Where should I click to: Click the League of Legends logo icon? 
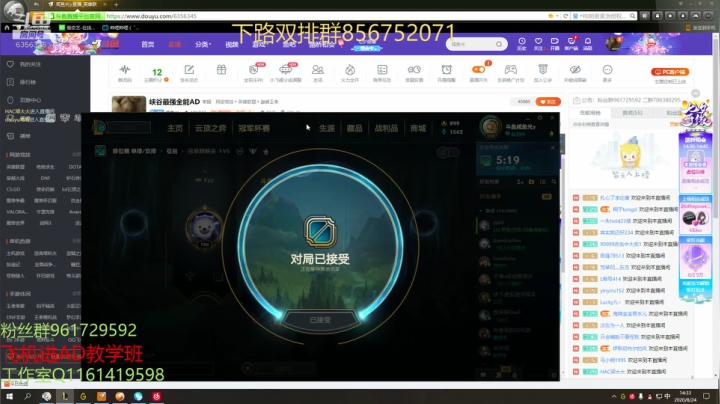tap(98, 128)
